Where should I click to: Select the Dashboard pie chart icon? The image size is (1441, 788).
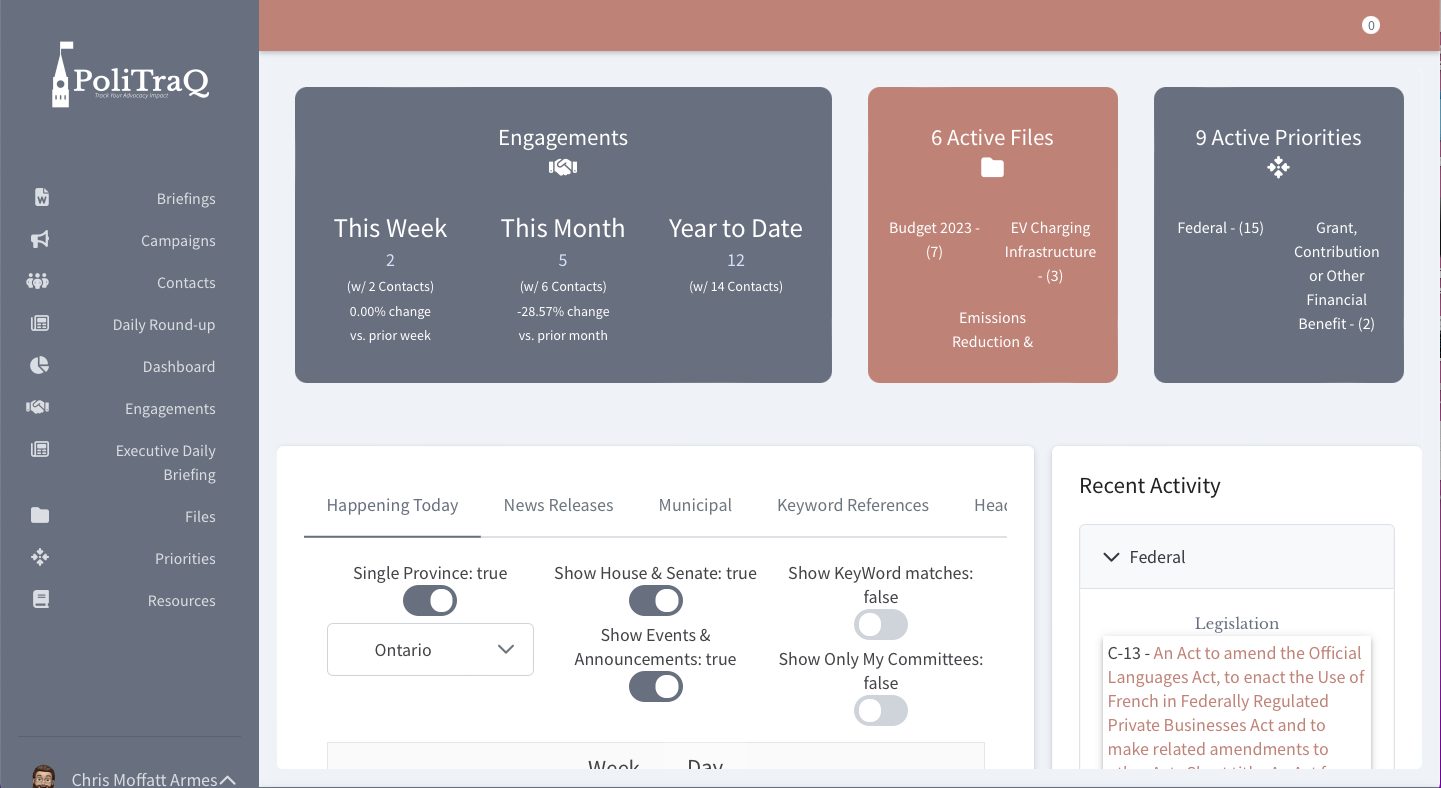pyautogui.click(x=39, y=366)
